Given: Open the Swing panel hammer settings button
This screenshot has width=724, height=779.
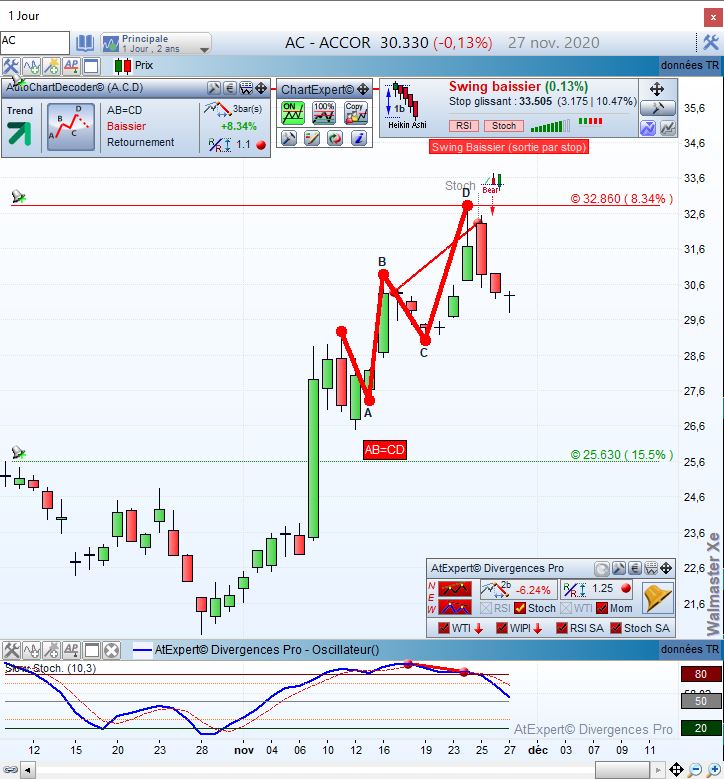Looking at the screenshot, I should point(657,108).
